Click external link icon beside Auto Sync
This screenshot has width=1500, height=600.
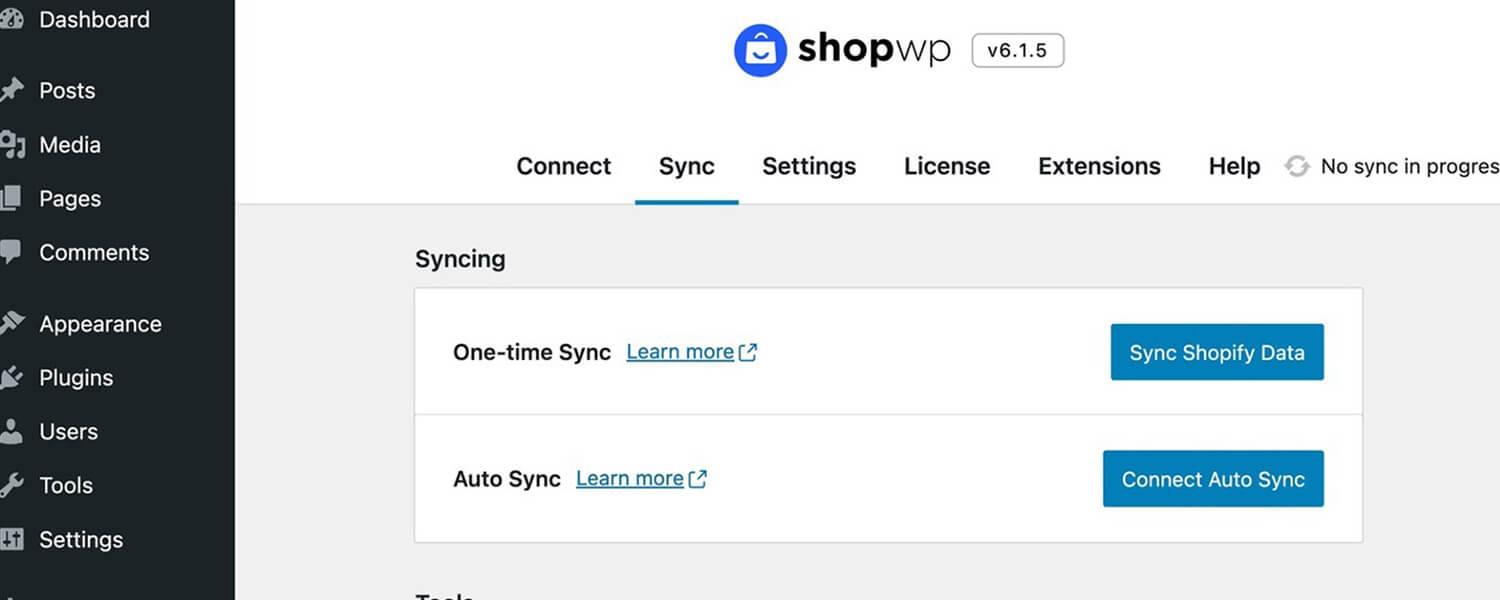(x=698, y=479)
